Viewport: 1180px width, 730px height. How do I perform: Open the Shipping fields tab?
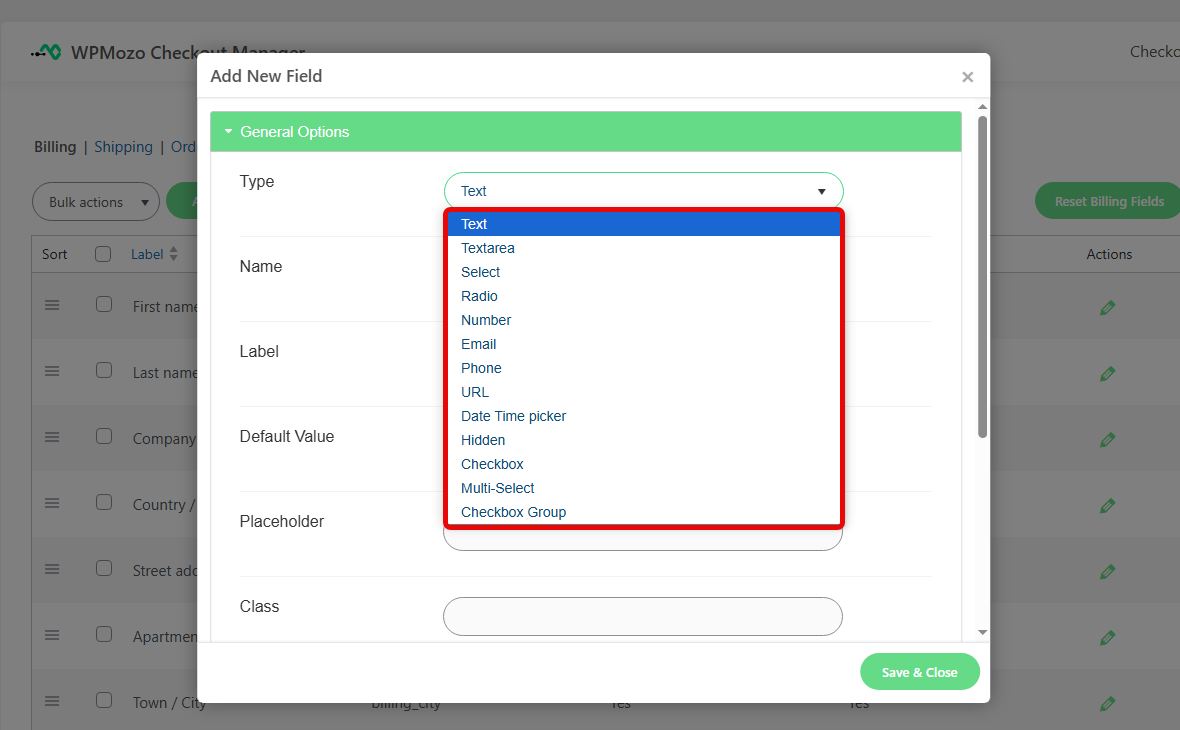(123, 147)
